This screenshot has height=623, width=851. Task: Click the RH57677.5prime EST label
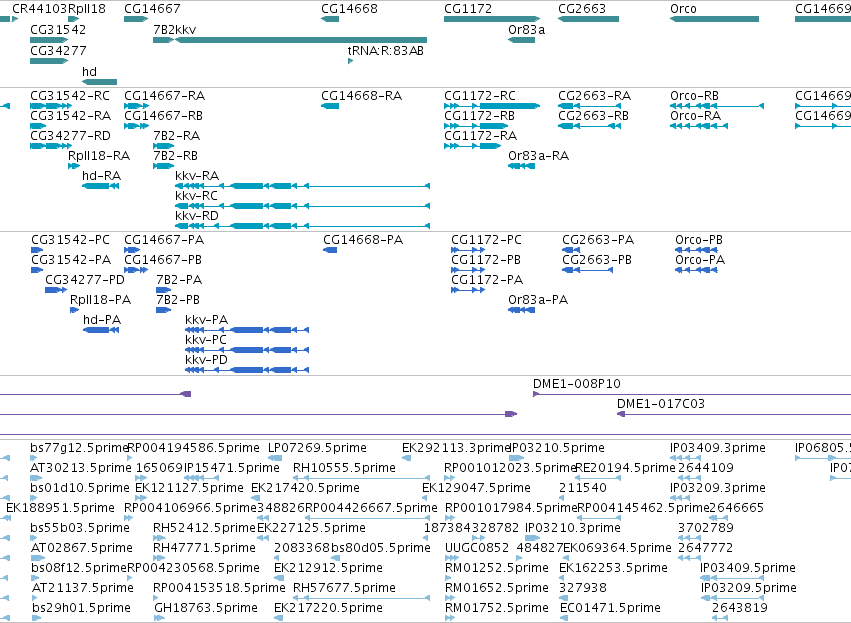(x=344, y=588)
